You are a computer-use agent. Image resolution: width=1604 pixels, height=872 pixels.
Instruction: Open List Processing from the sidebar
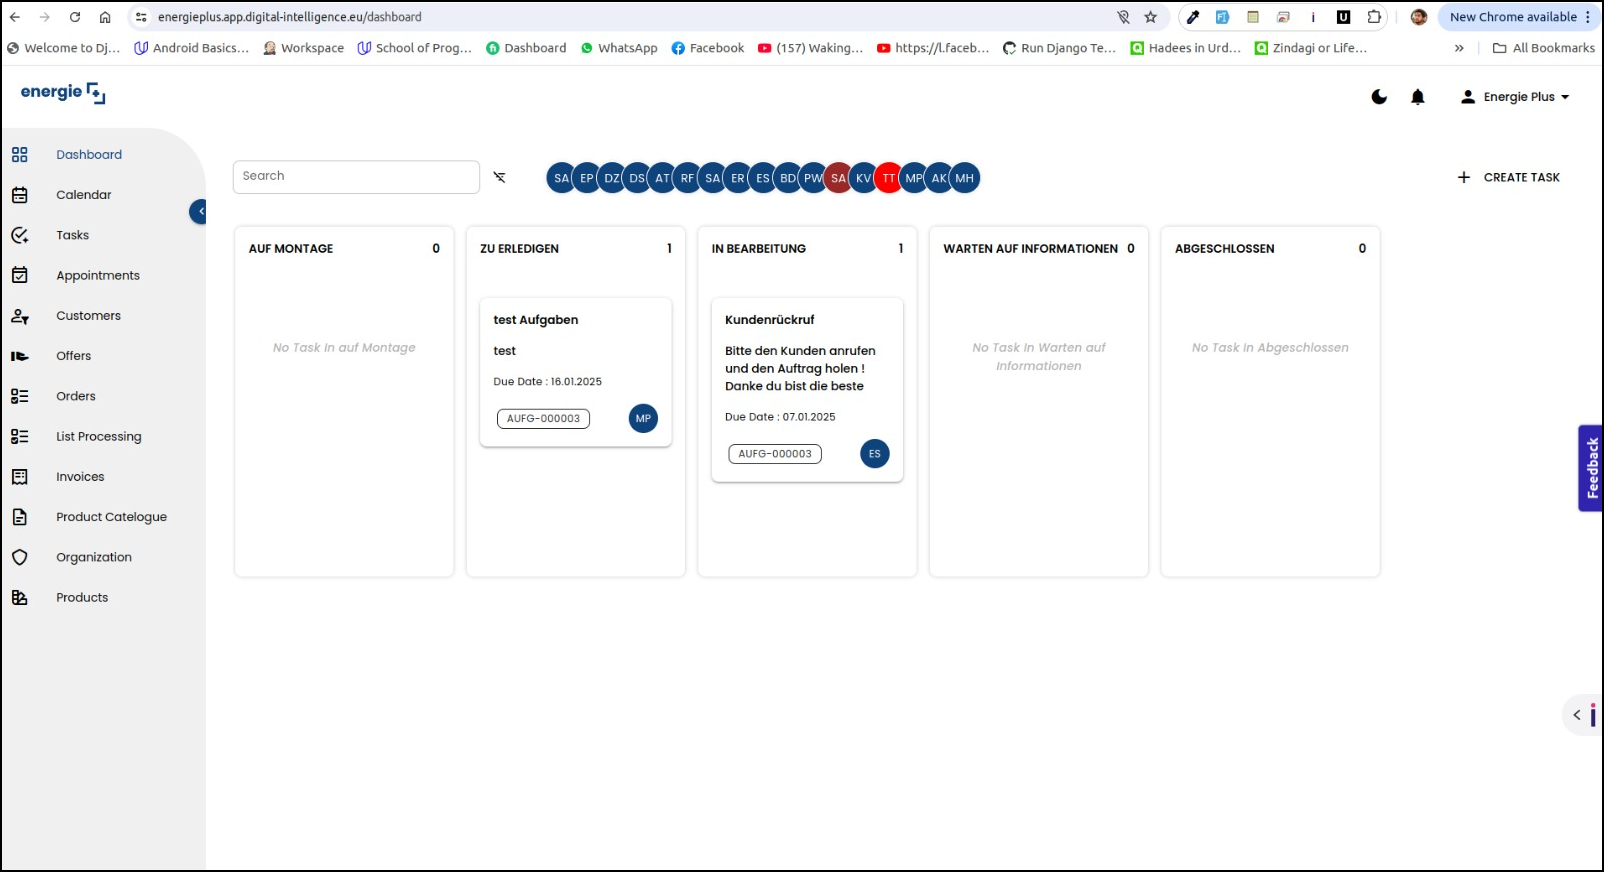click(98, 437)
